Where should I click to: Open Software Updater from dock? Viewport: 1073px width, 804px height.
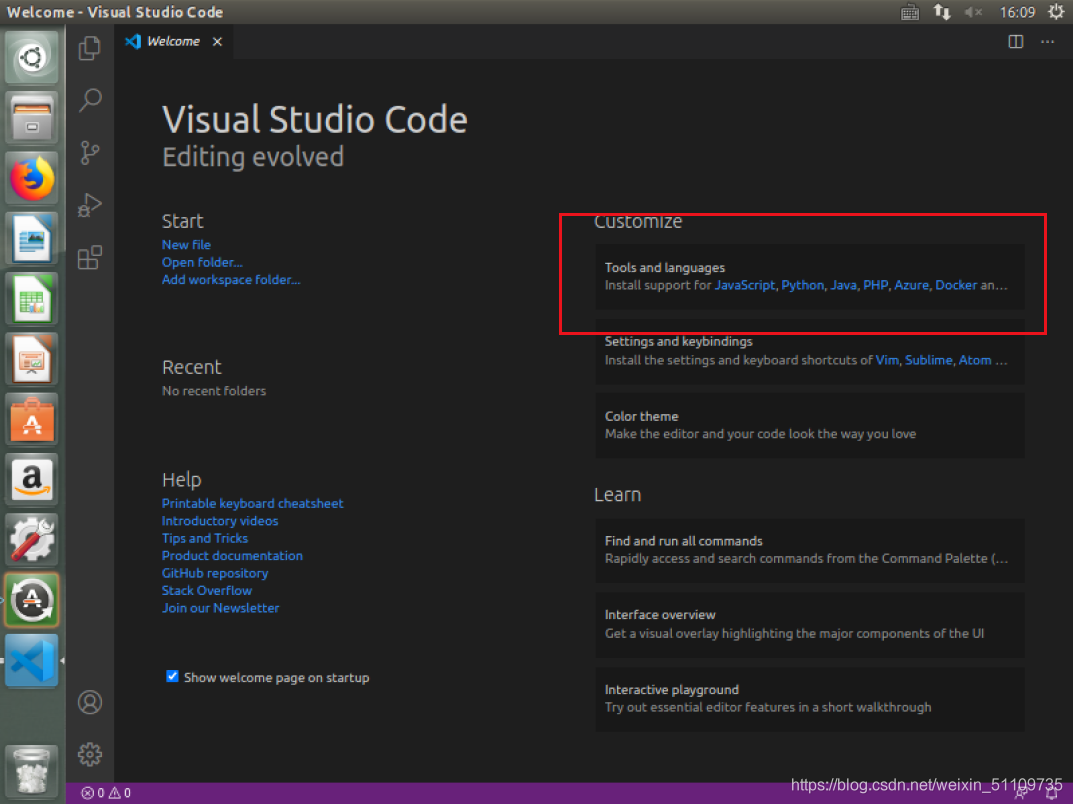[x=31, y=599]
